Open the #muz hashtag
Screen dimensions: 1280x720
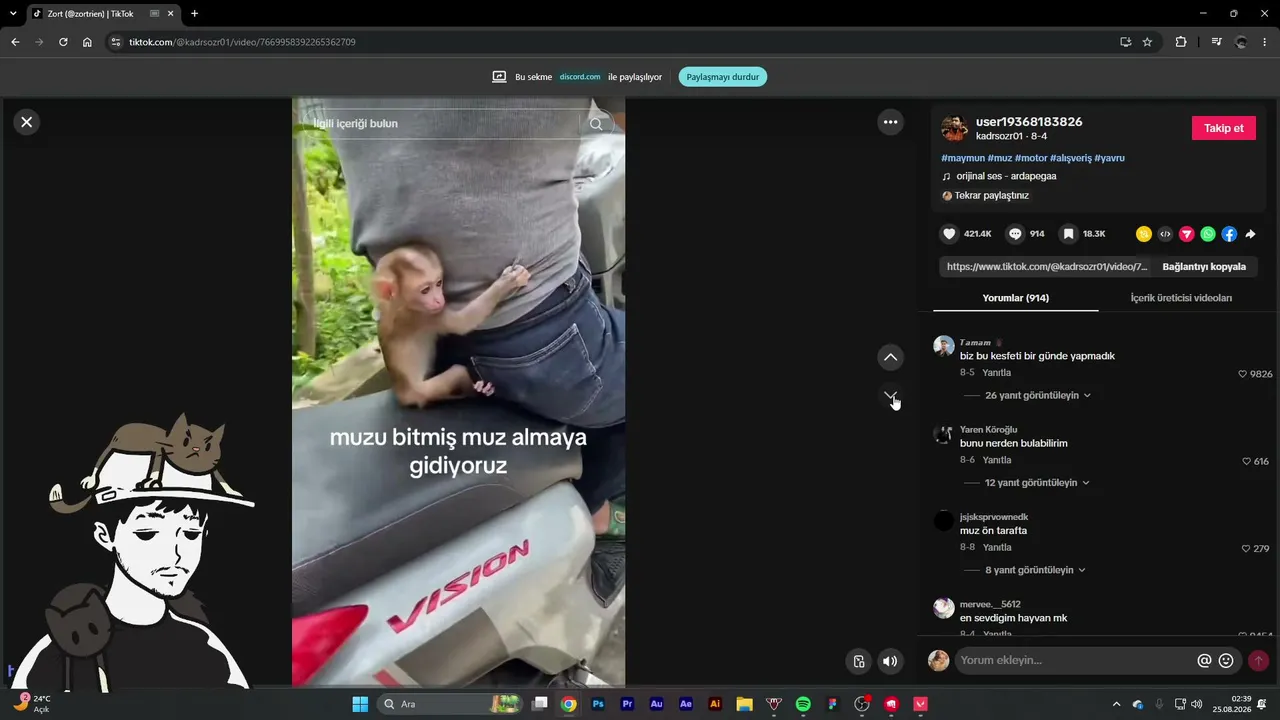[1000, 158]
